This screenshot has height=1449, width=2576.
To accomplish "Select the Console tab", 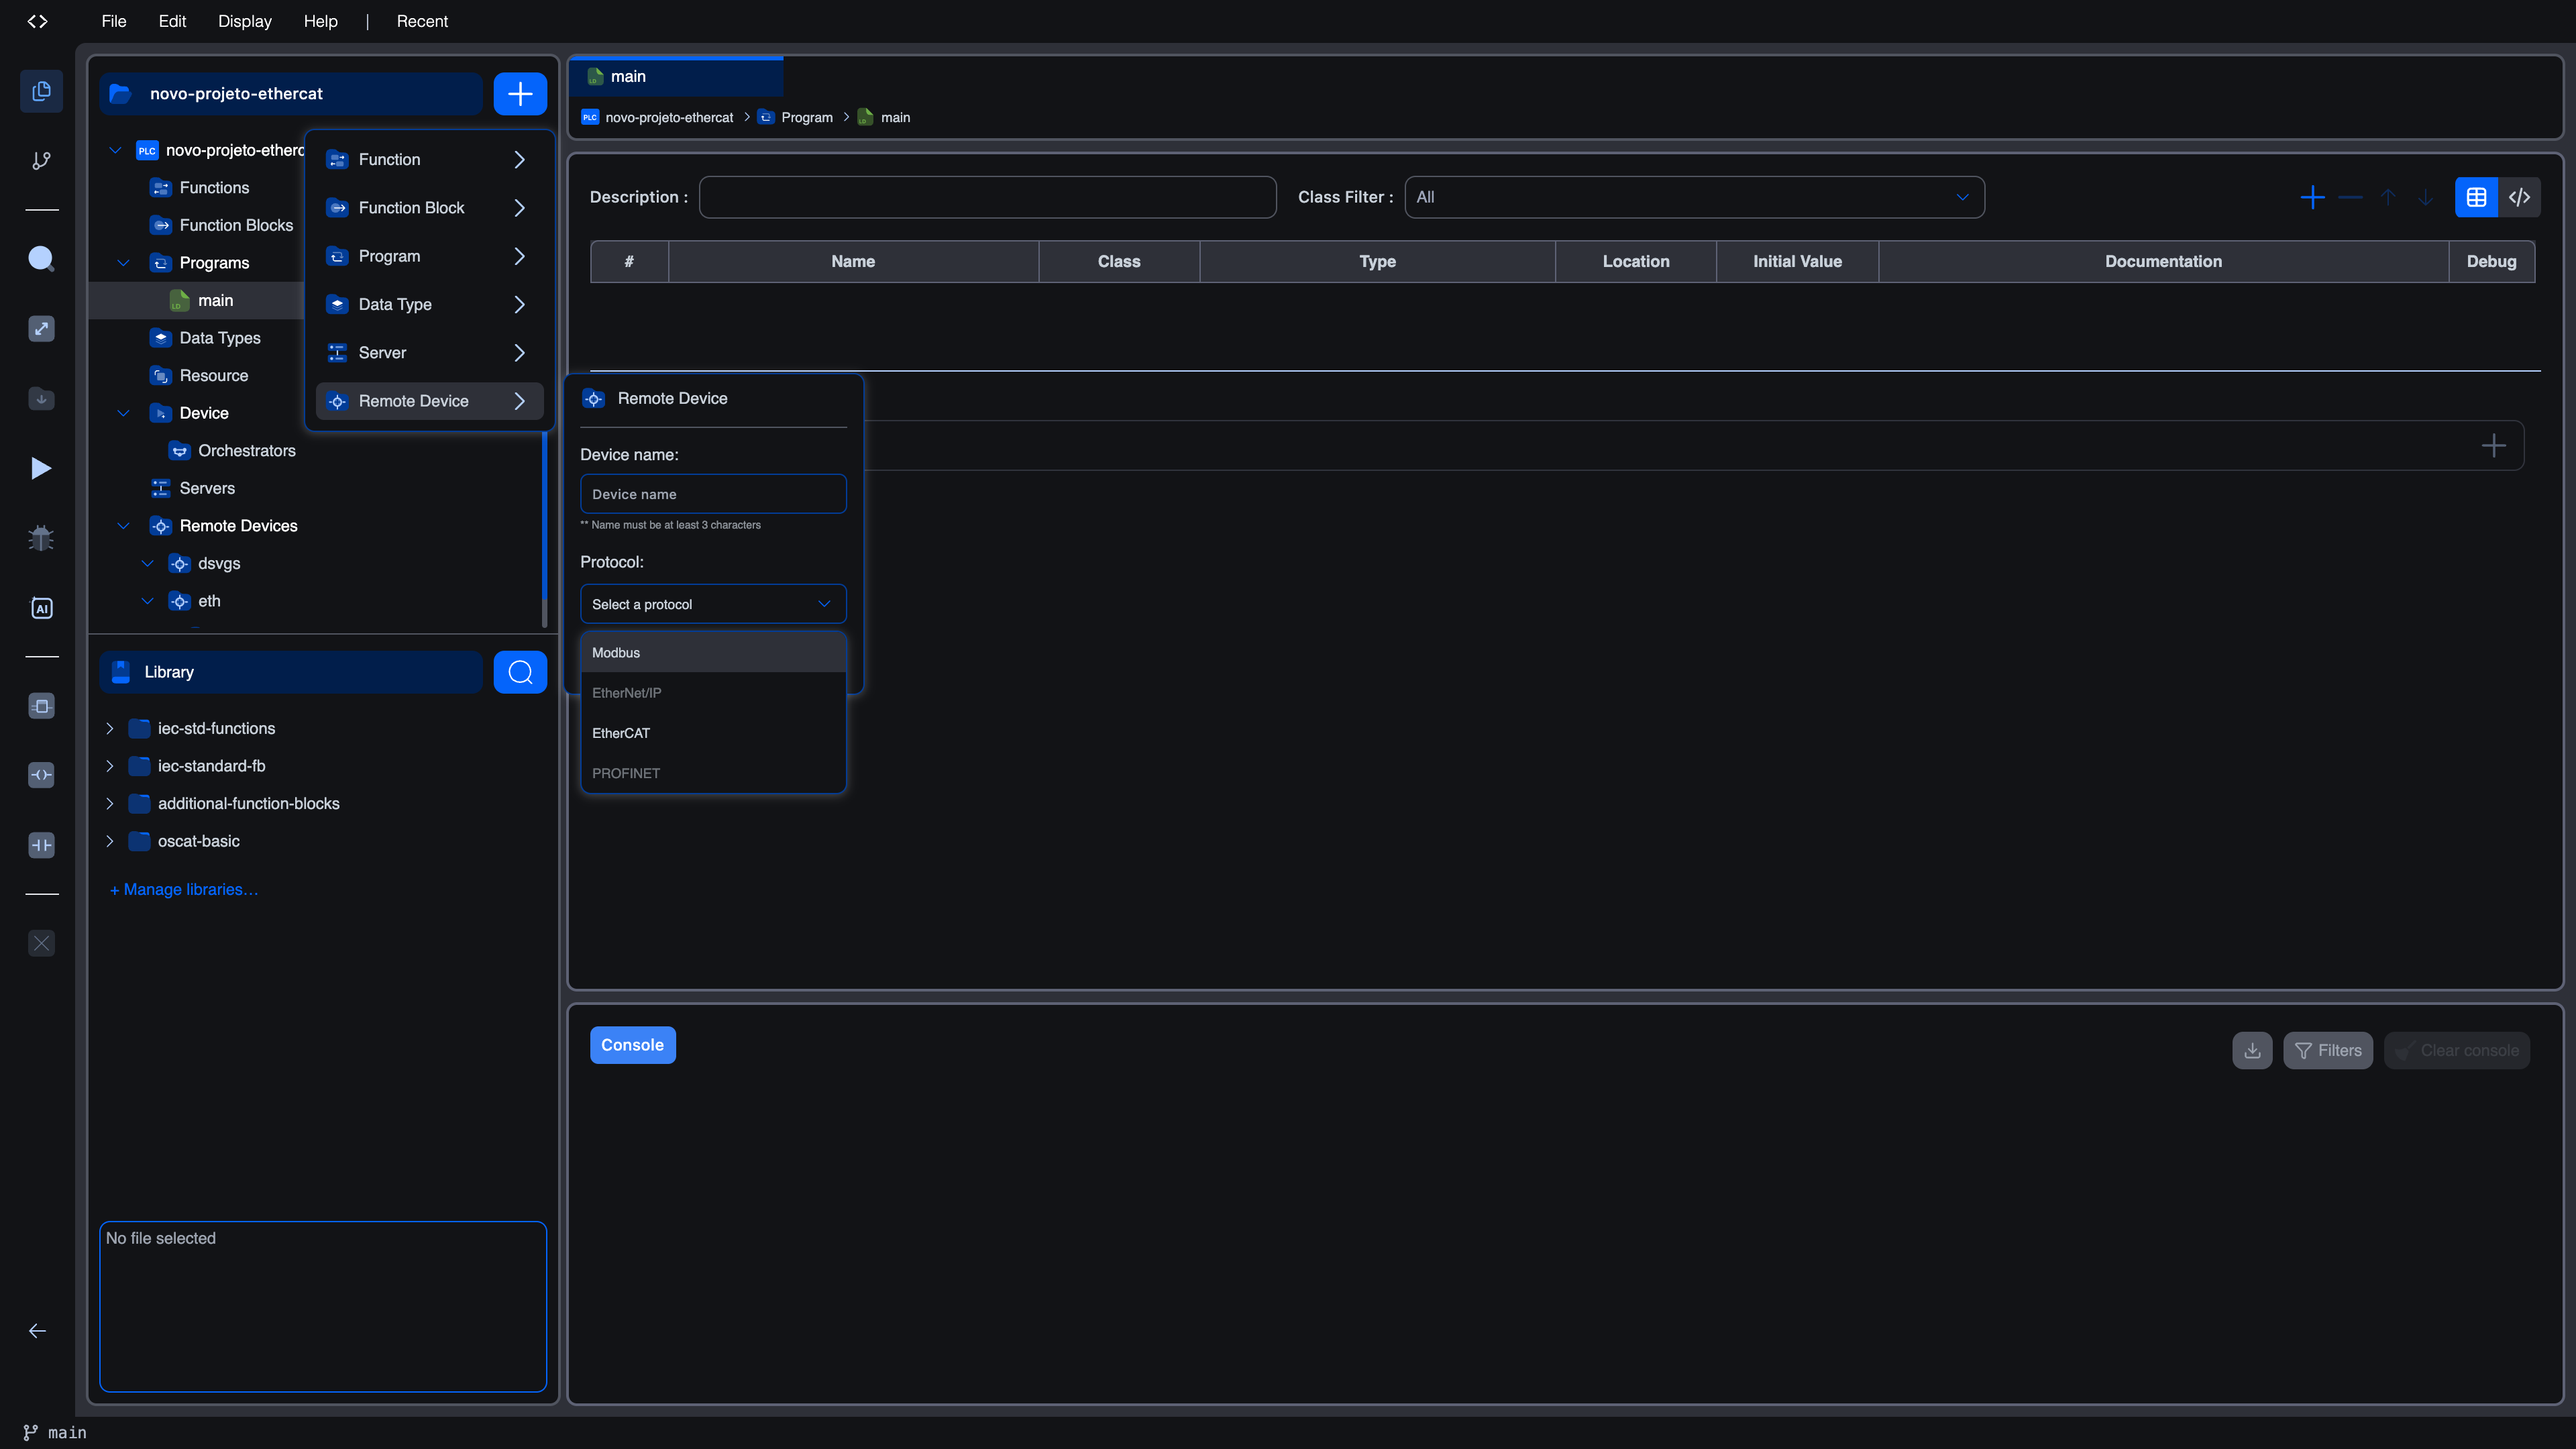I will [632, 1045].
